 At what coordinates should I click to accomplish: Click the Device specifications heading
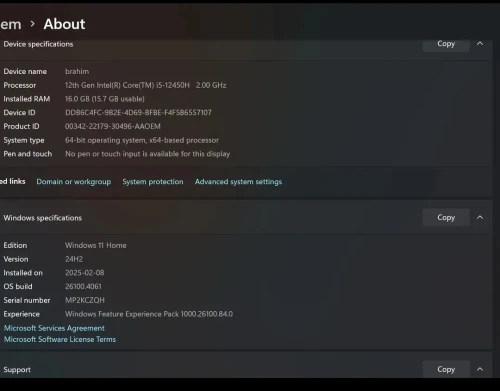(x=38, y=44)
